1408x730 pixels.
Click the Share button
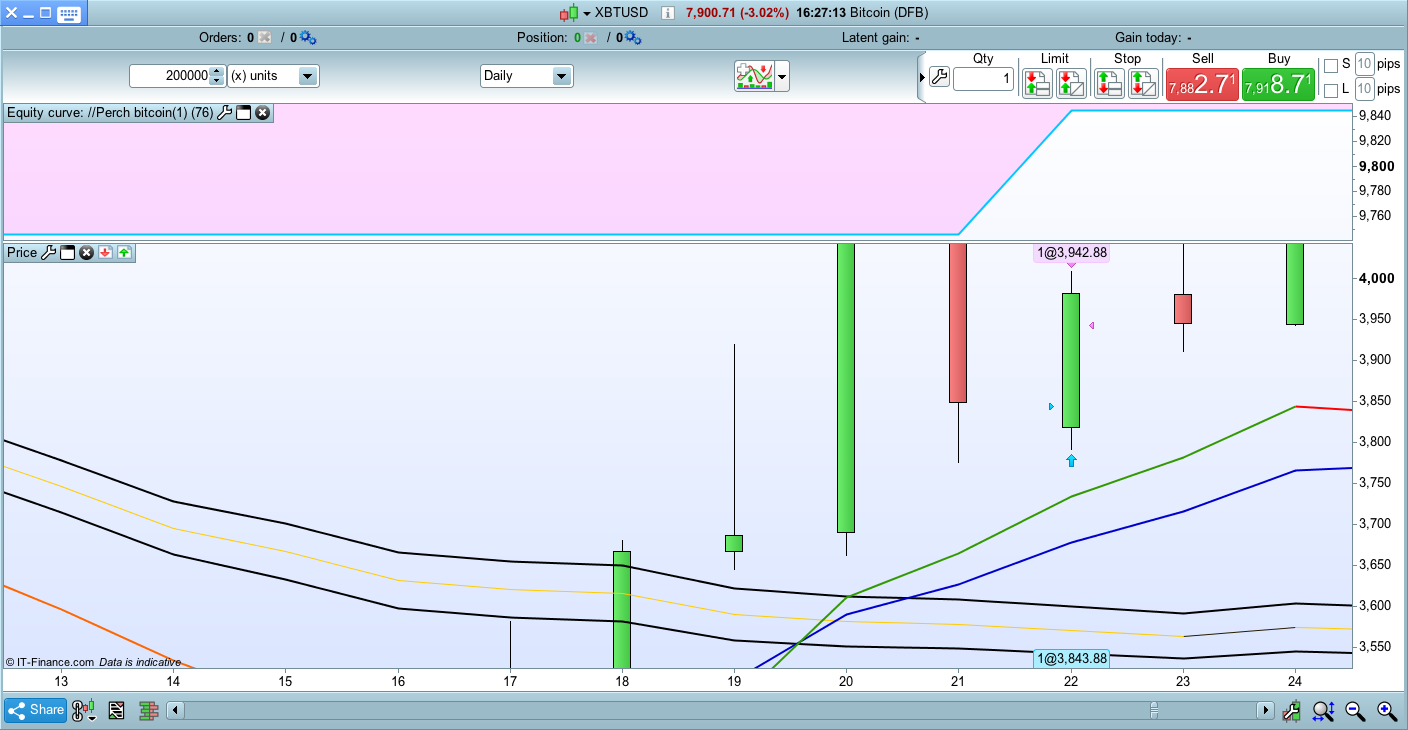pyautogui.click(x=36, y=711)
